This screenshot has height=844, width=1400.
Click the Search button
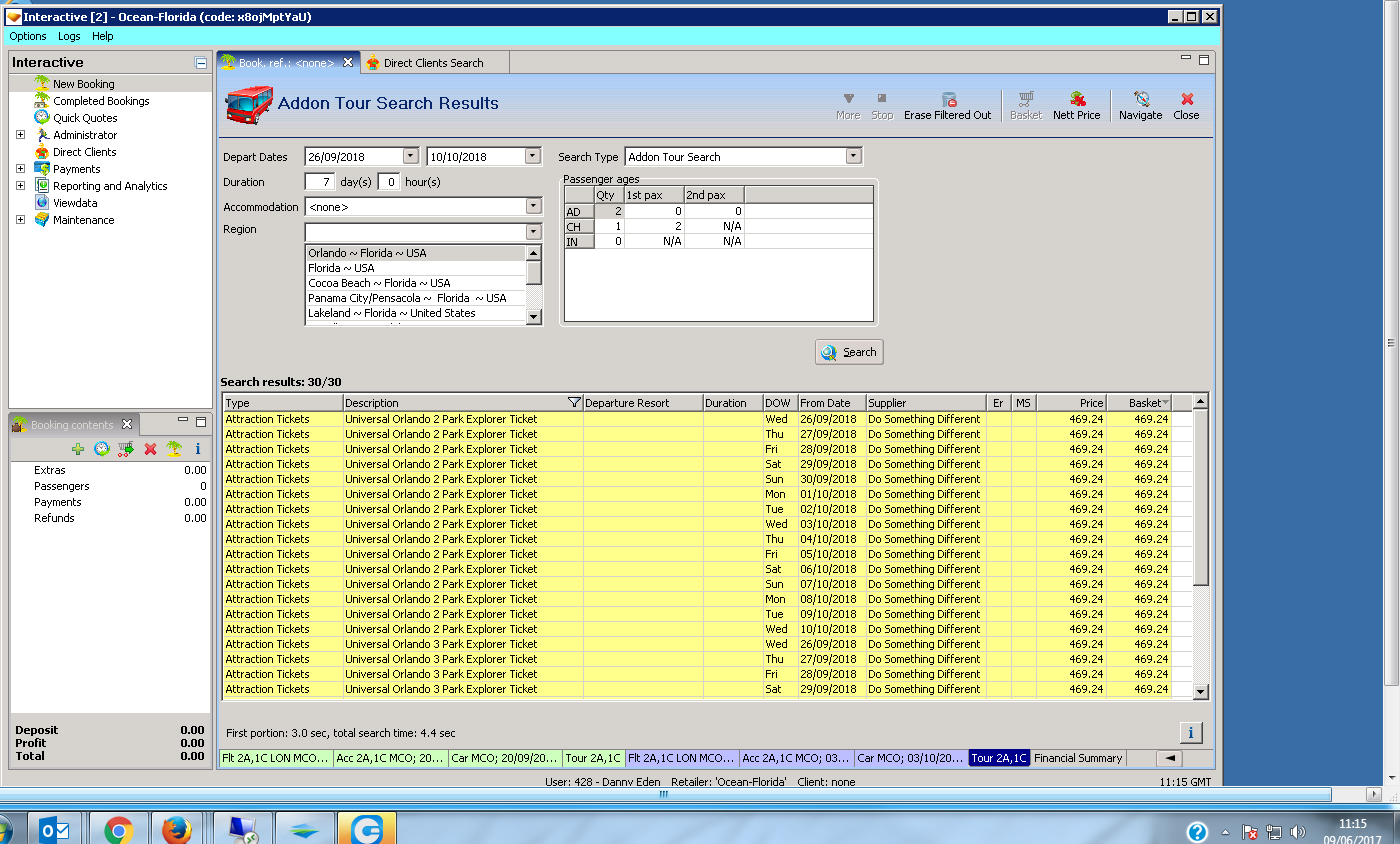point(849,352)
